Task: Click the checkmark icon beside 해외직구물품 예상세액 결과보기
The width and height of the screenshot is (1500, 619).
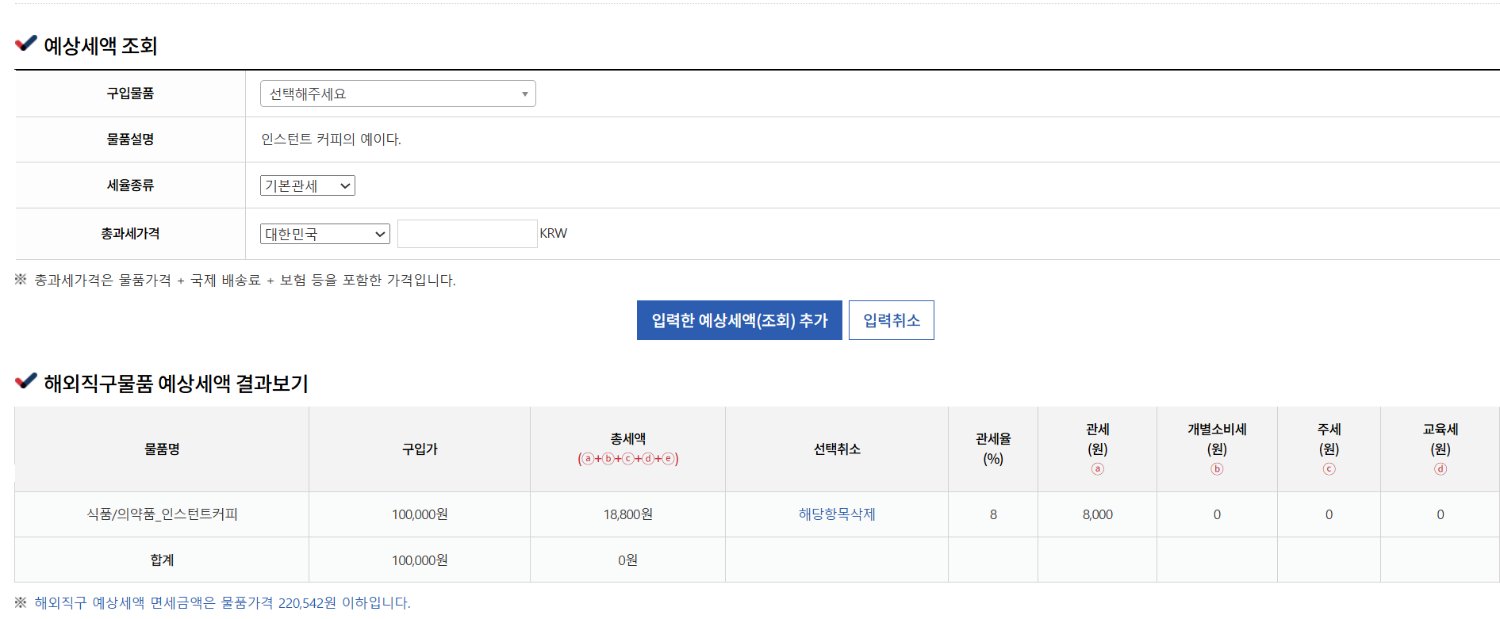Action: tap(26, 382)
